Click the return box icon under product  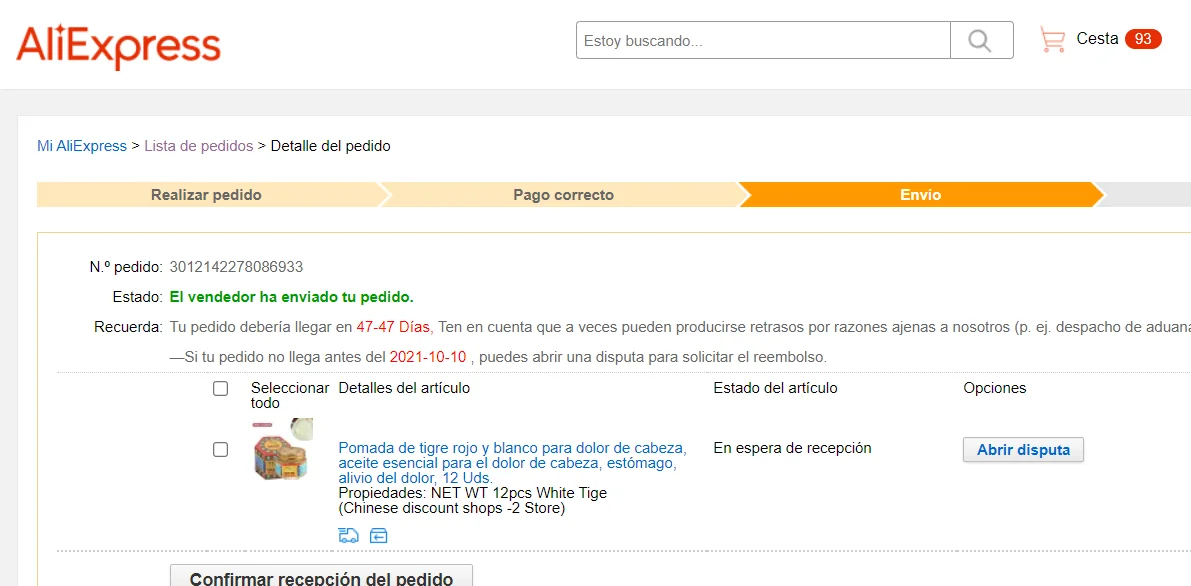click(x=378, y=536)
